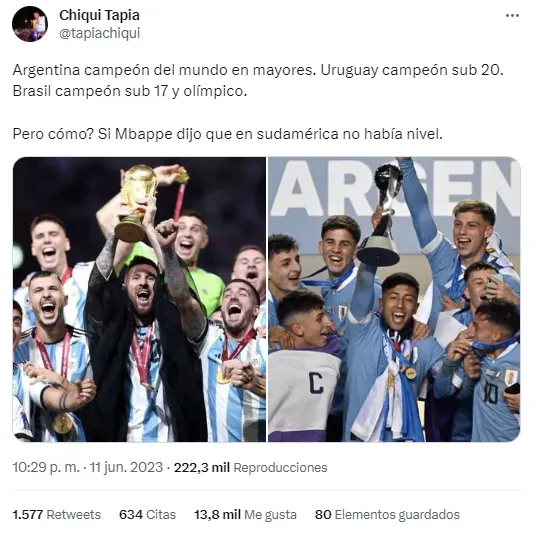536x537 pixels.
Task: Click the World Cup trophy in left photo
Action: point(136,203)
